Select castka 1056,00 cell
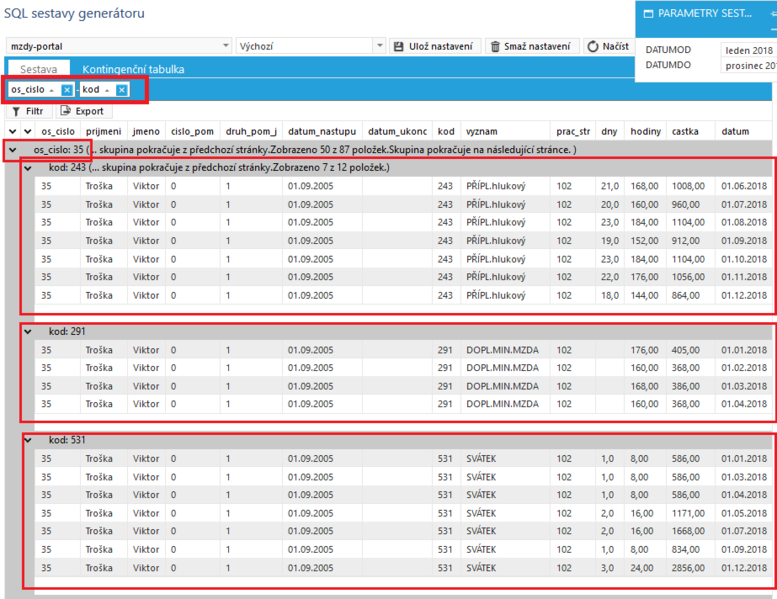This screenshot has height=599, width=777. click(690, 277)
